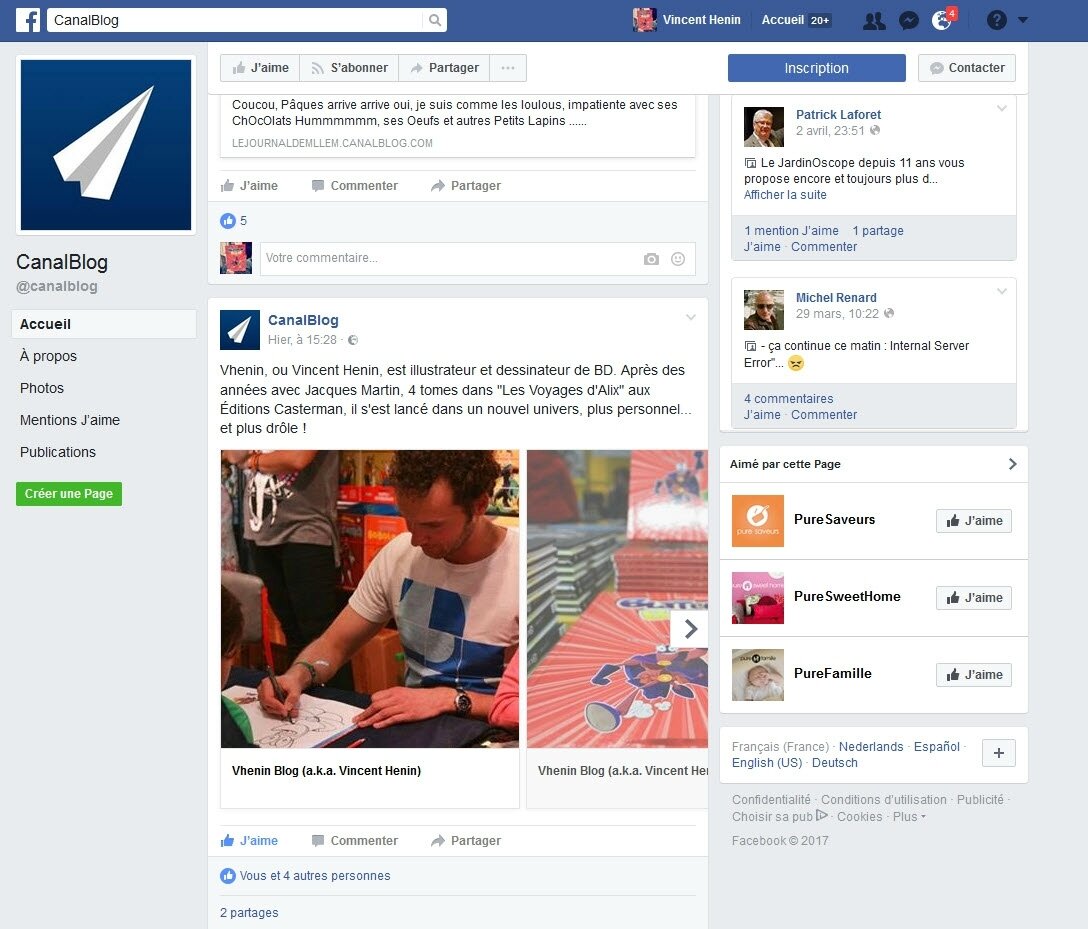Image resolution: width=1088 pixels, height=929 pixels.
Task: Open the help question mark icon
Action: click(996, 20)
